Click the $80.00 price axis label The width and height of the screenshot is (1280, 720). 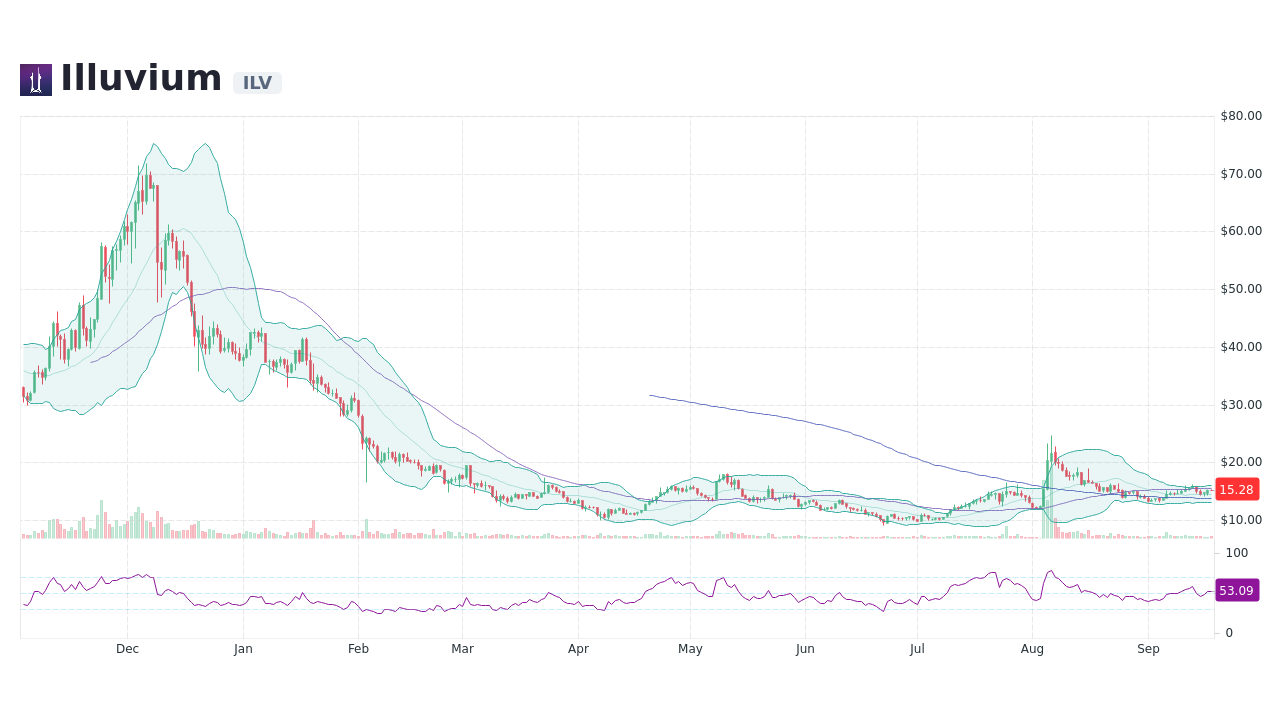1240,115
